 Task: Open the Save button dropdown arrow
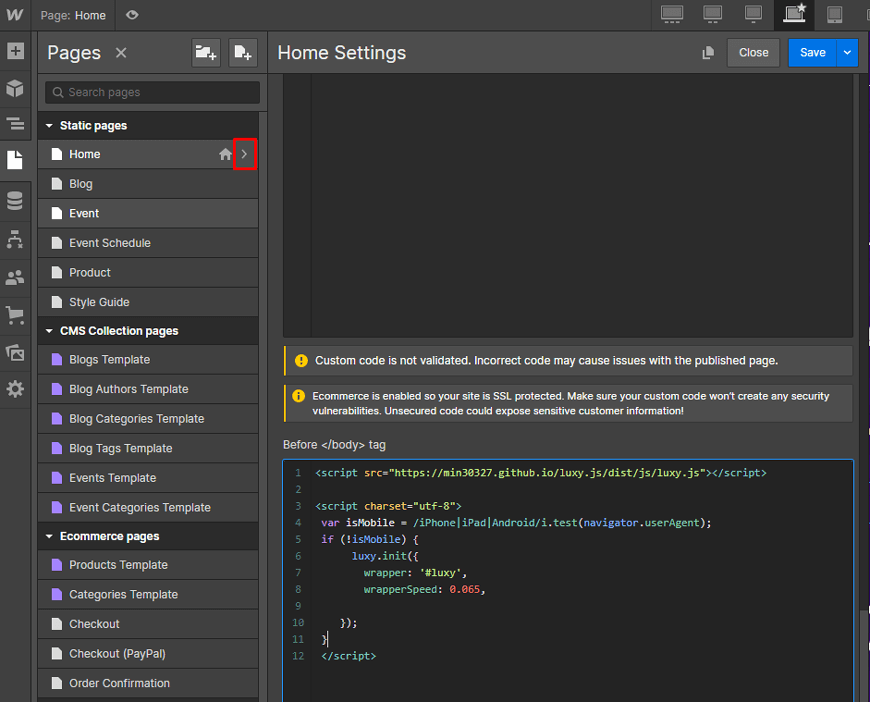848,53
